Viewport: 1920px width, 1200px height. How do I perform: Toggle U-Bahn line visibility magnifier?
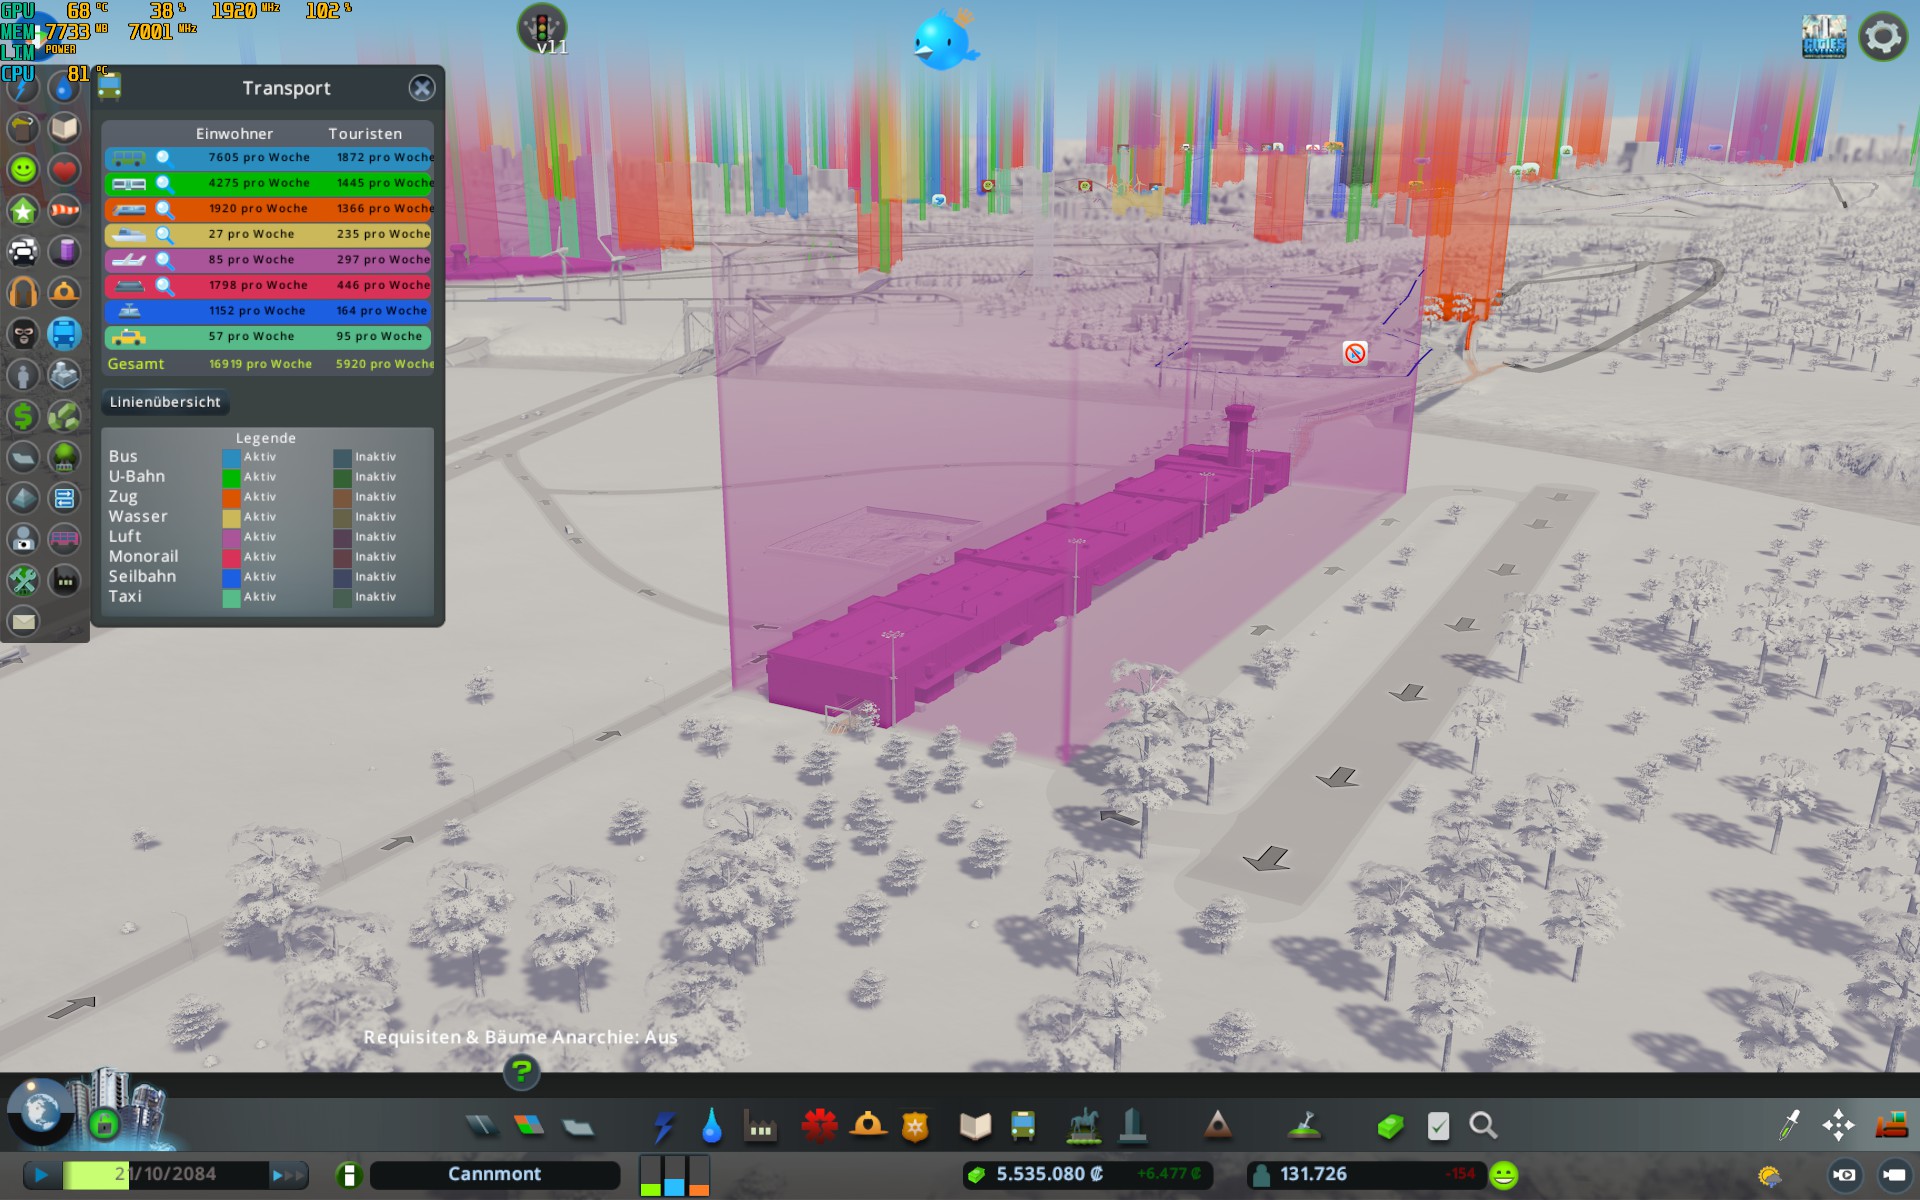tap(165, 184)
